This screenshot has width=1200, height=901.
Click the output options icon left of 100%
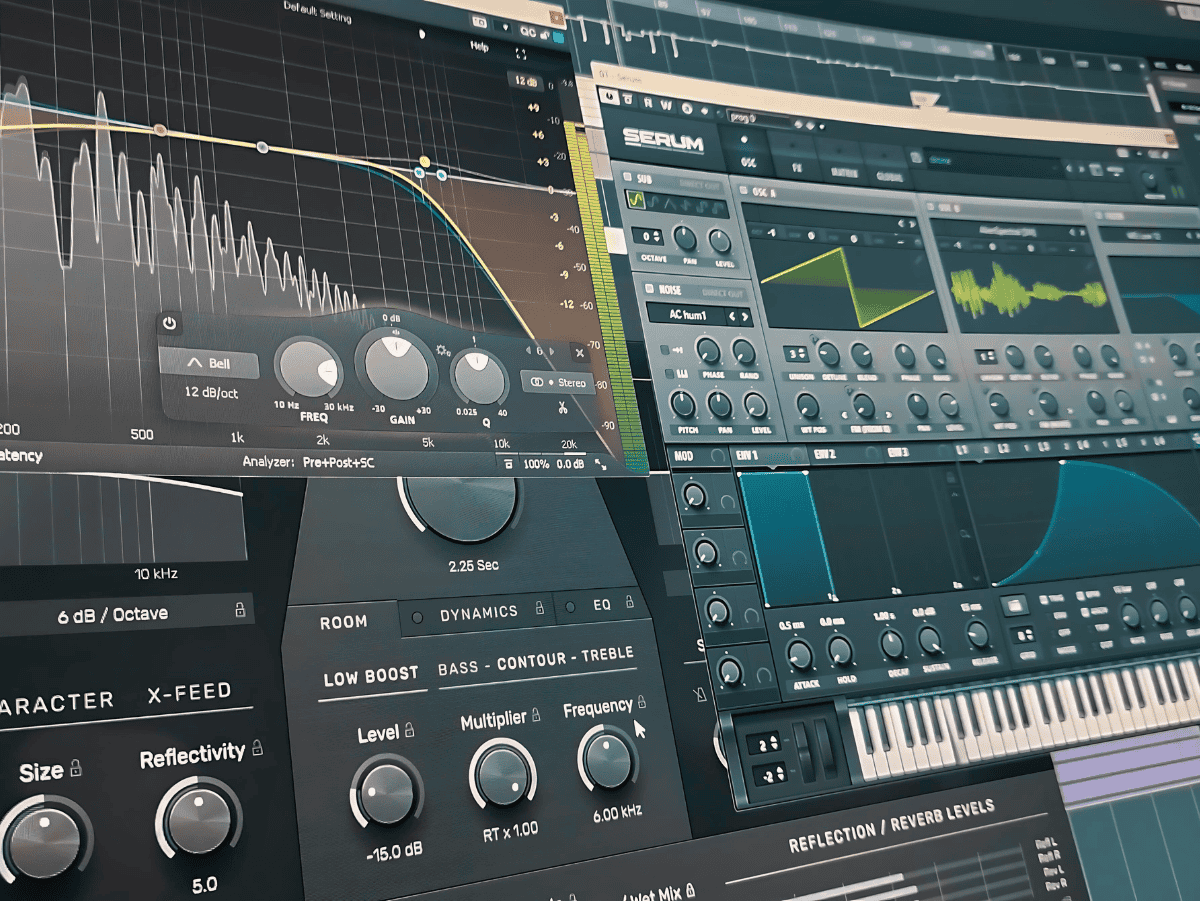[508, 464]
